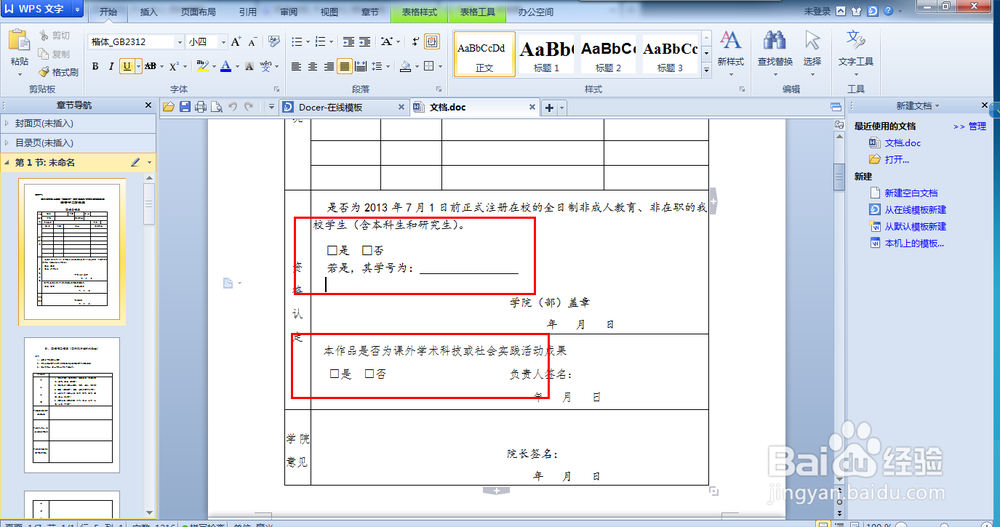Click the Text Tools (文字工具) icon
Viewport: 1000px width, 527px height.
855,41
